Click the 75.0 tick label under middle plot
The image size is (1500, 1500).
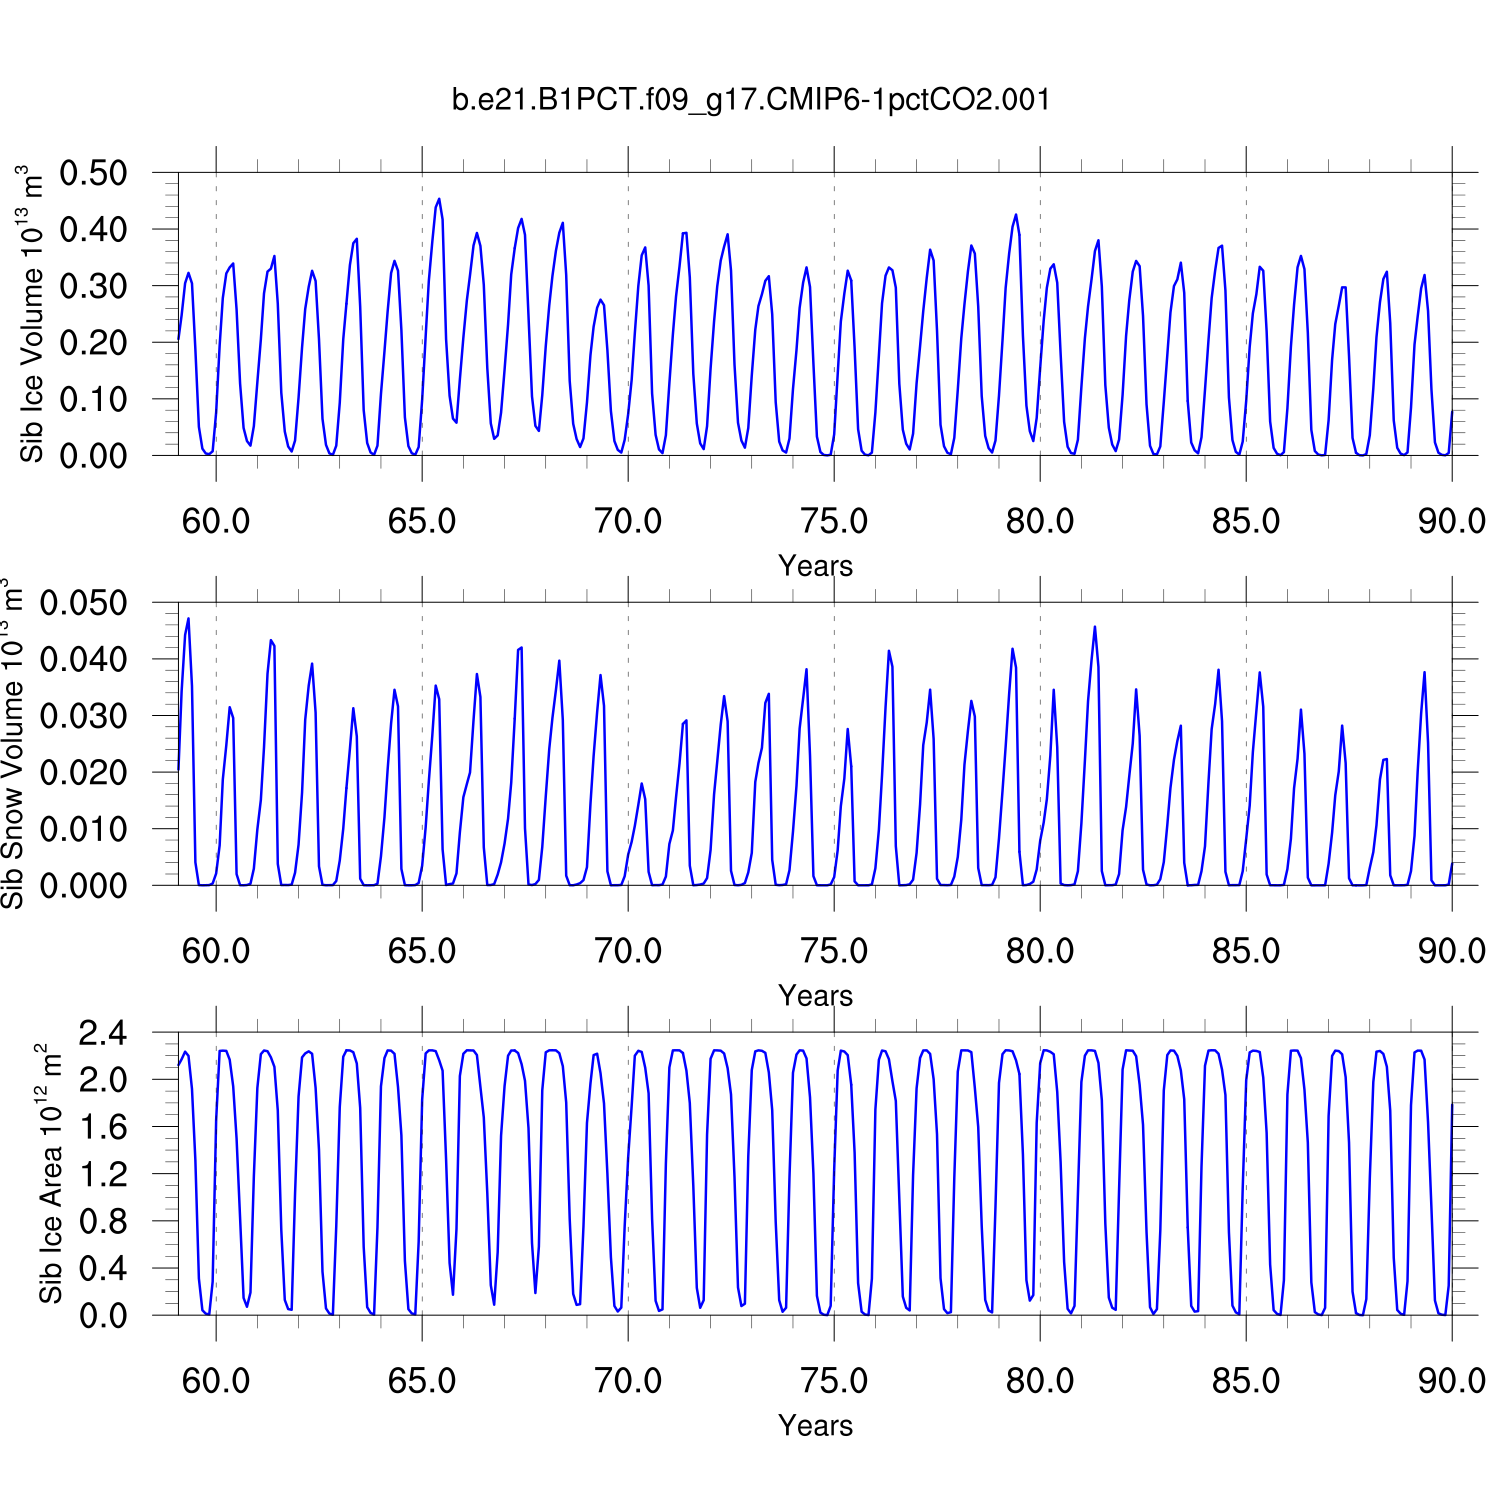click(x=834, y=951)
